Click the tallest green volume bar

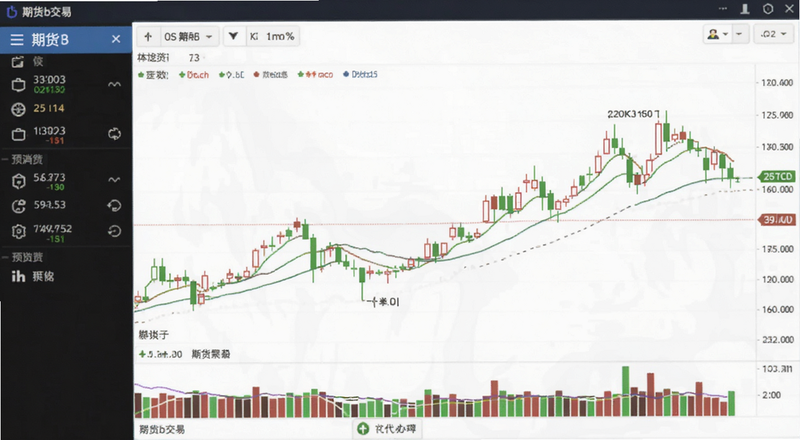(x=625, y=391)
